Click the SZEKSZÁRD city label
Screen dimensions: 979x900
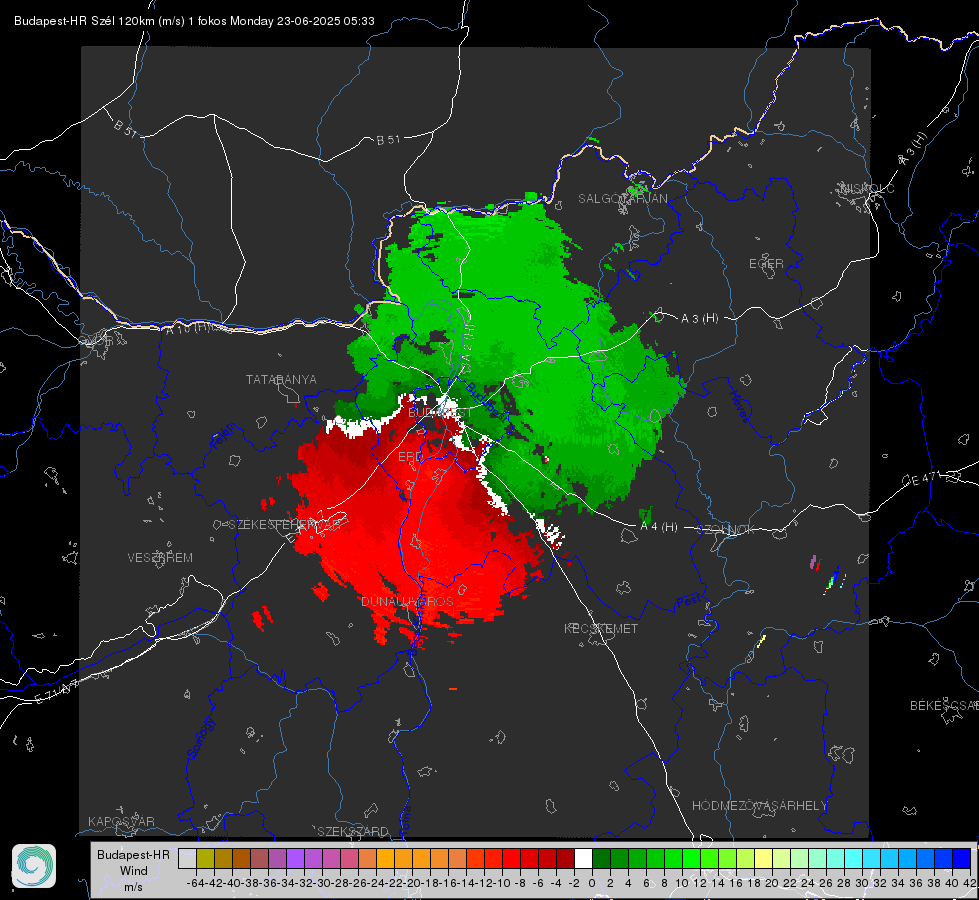tap(353, 831)
